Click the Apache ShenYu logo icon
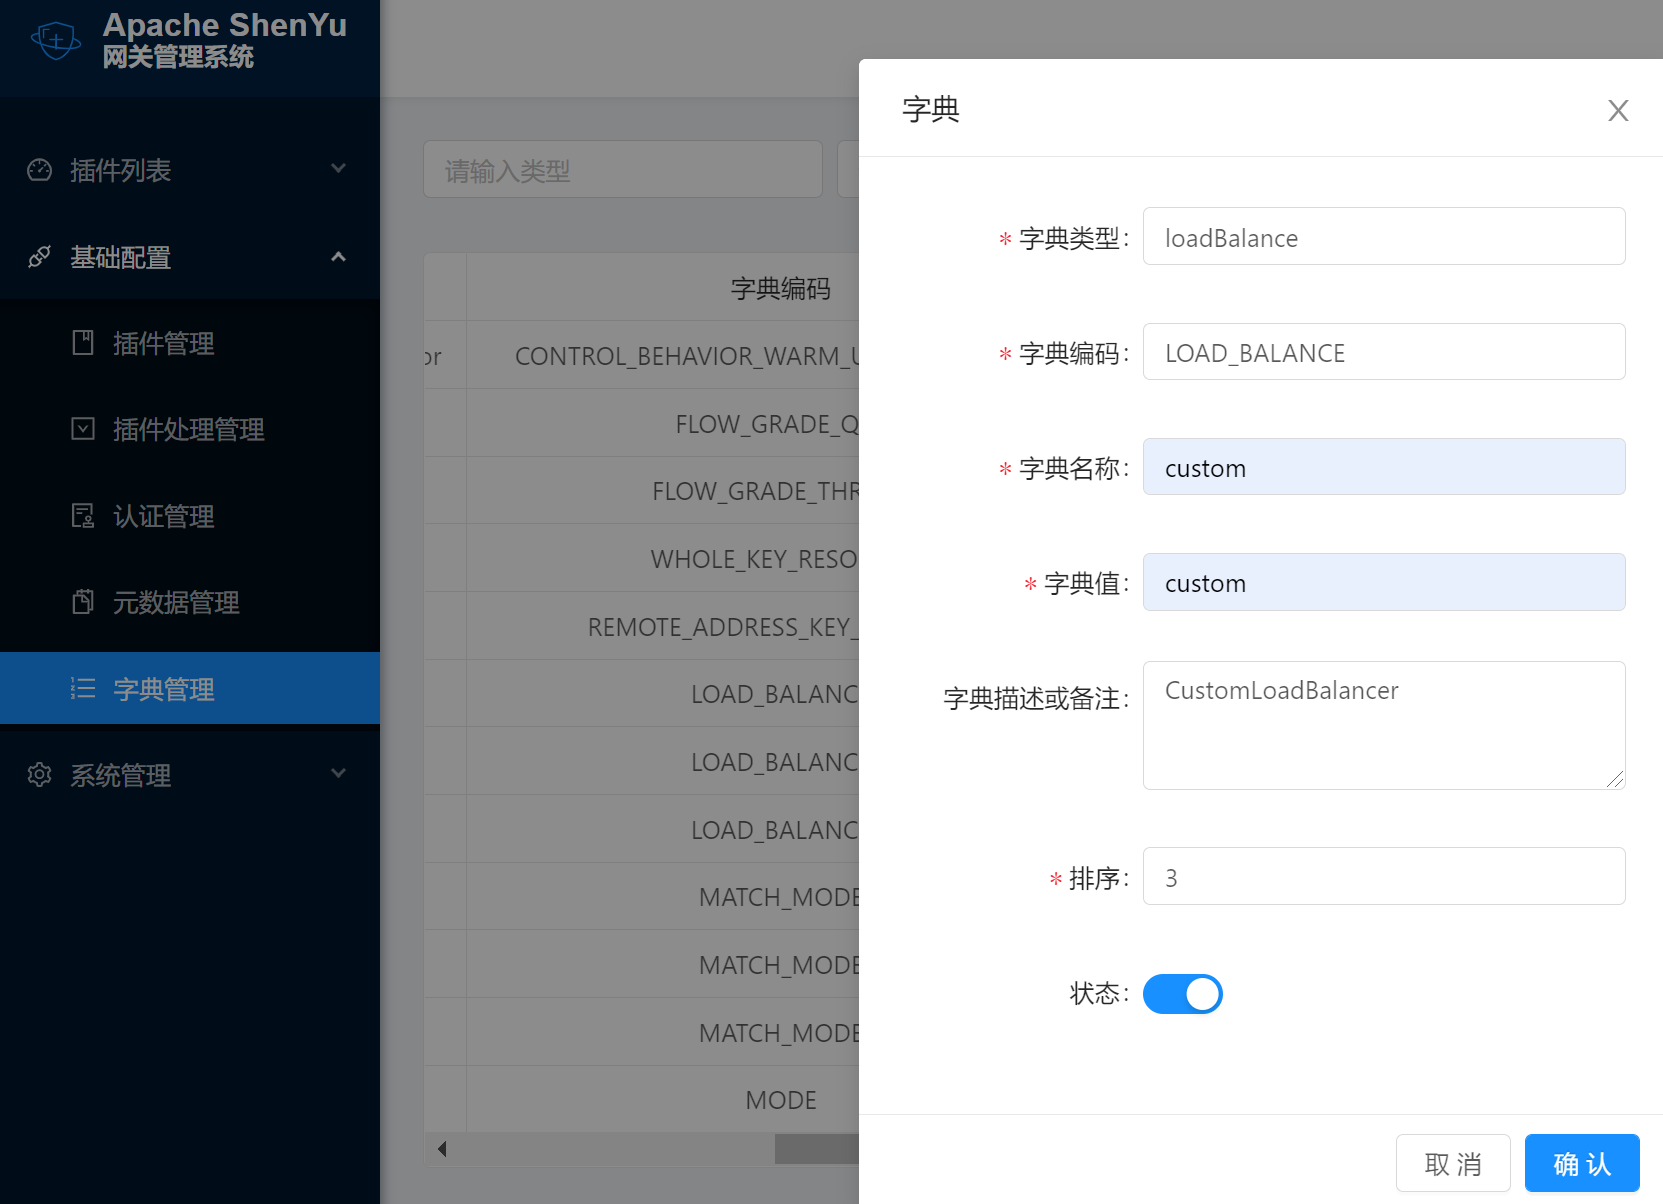This screenshot has height=1204, width=1663. (x=56, y=40)
